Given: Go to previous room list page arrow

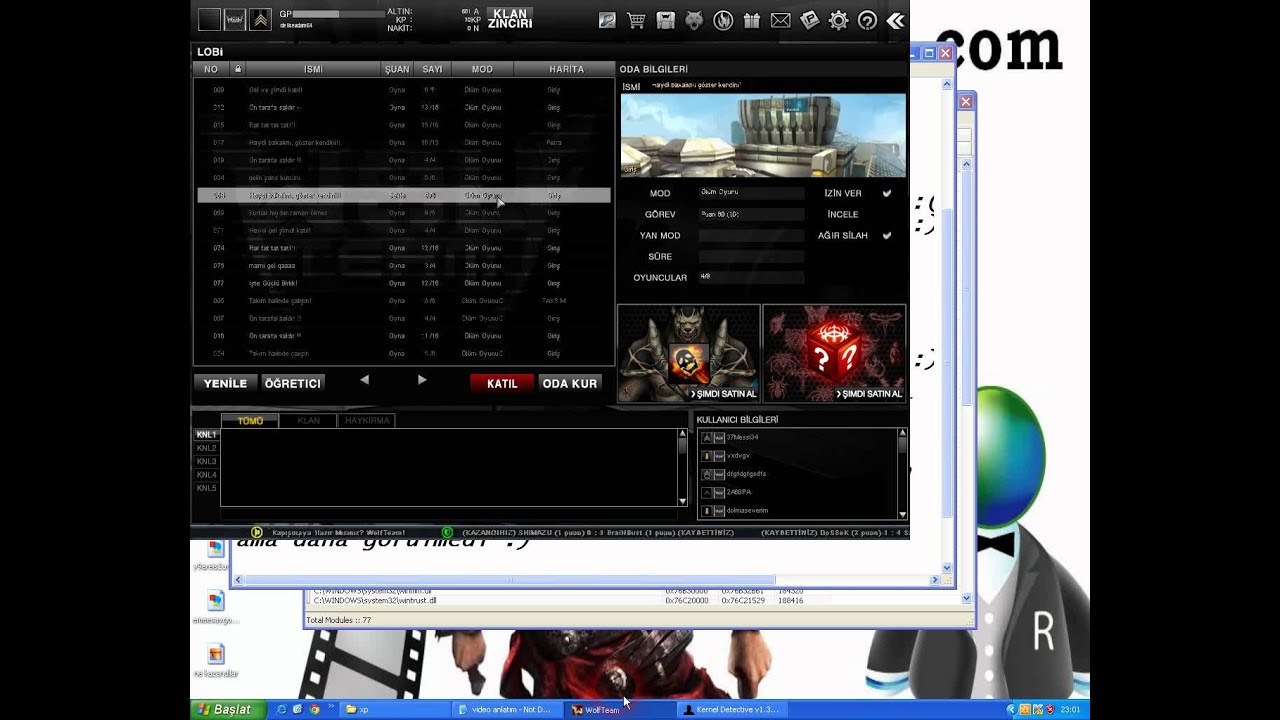Looking at the screenshot, I should 364,380.
